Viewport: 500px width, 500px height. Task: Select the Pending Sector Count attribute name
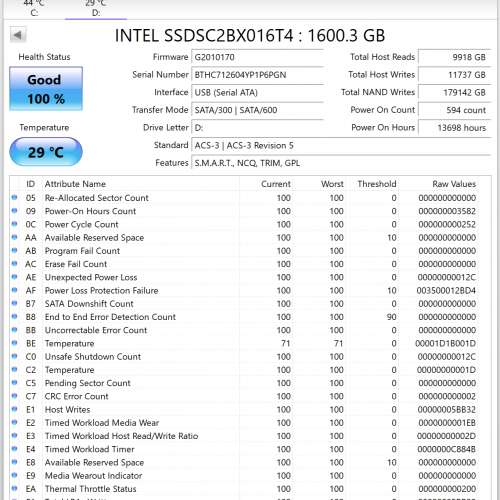88,383
